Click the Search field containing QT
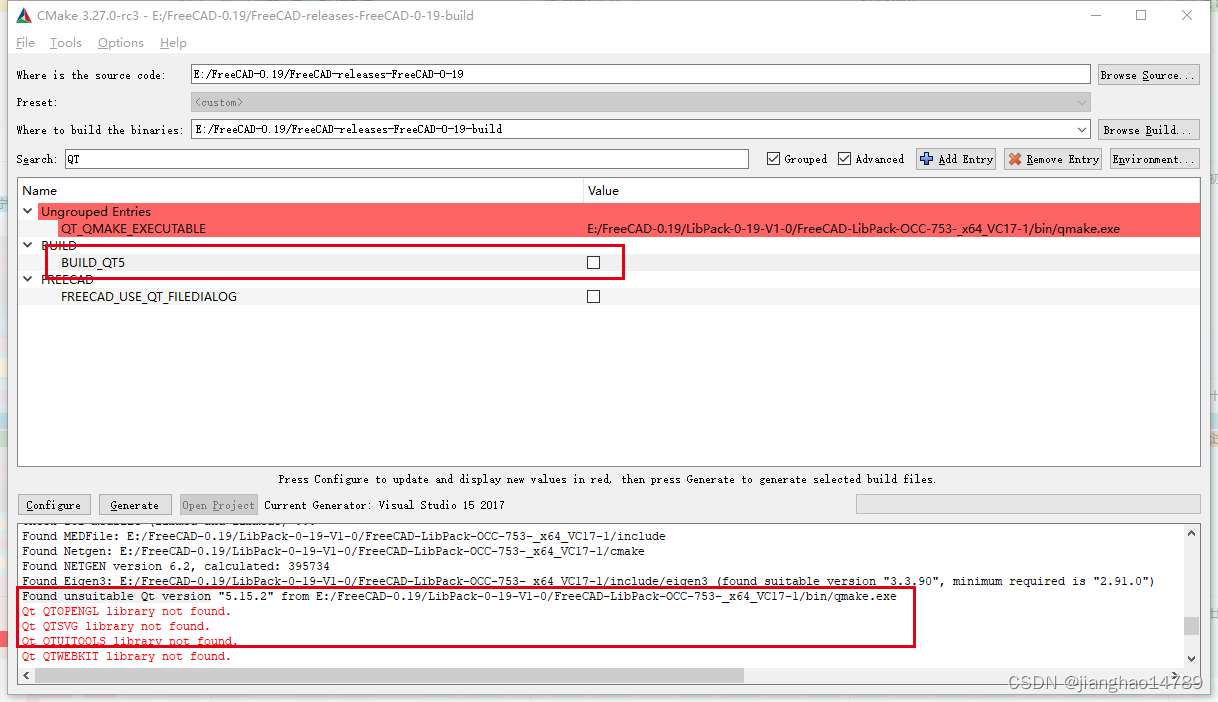 click(x=406, y=159)
